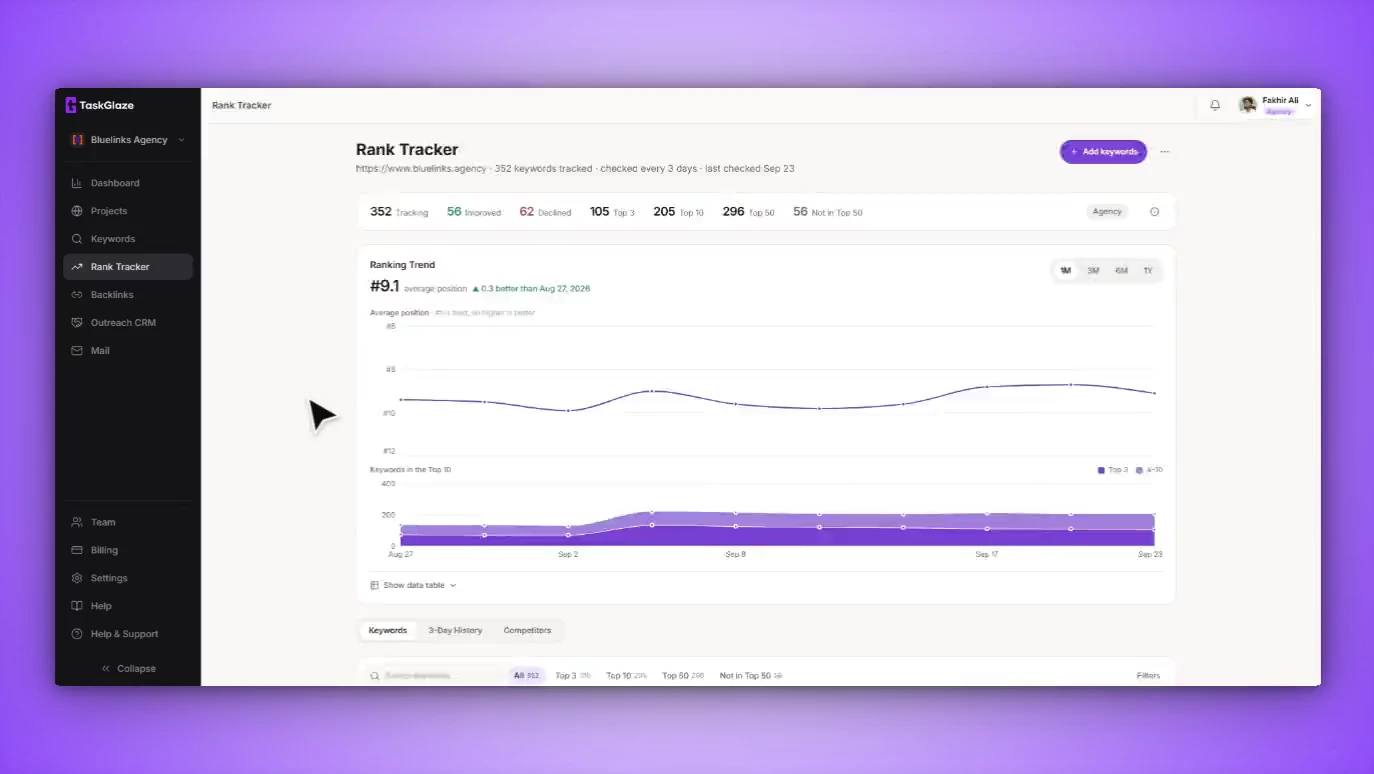1374x774 pixels.
Task: Open Billing via its card icon
Action: 77,550
